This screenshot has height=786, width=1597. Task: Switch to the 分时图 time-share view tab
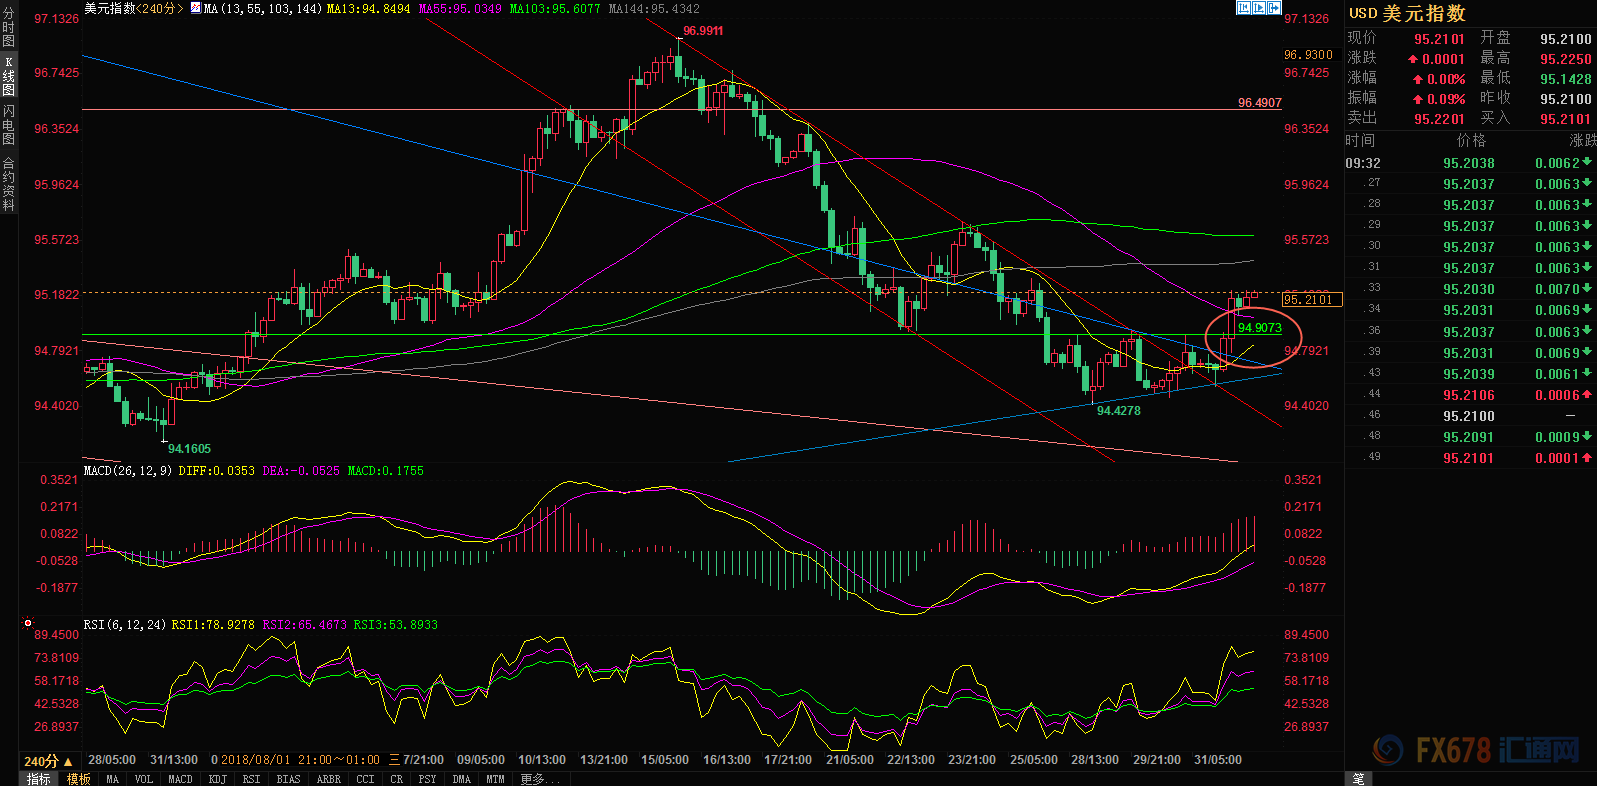pos(9,27)
